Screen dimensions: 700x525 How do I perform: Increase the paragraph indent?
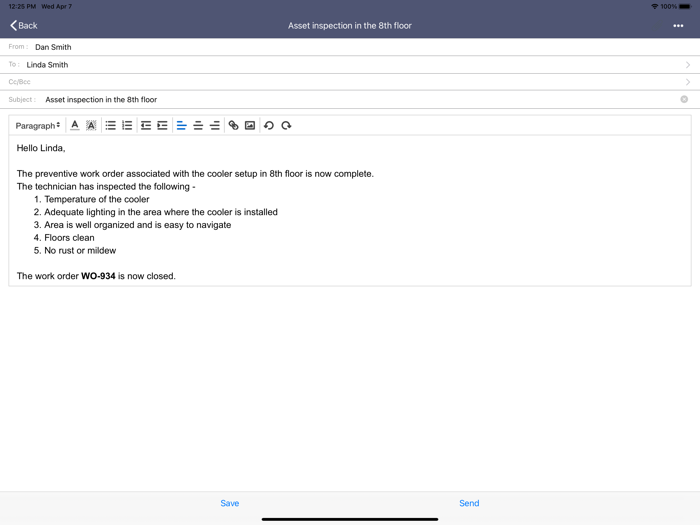click(x=162, y=125)
